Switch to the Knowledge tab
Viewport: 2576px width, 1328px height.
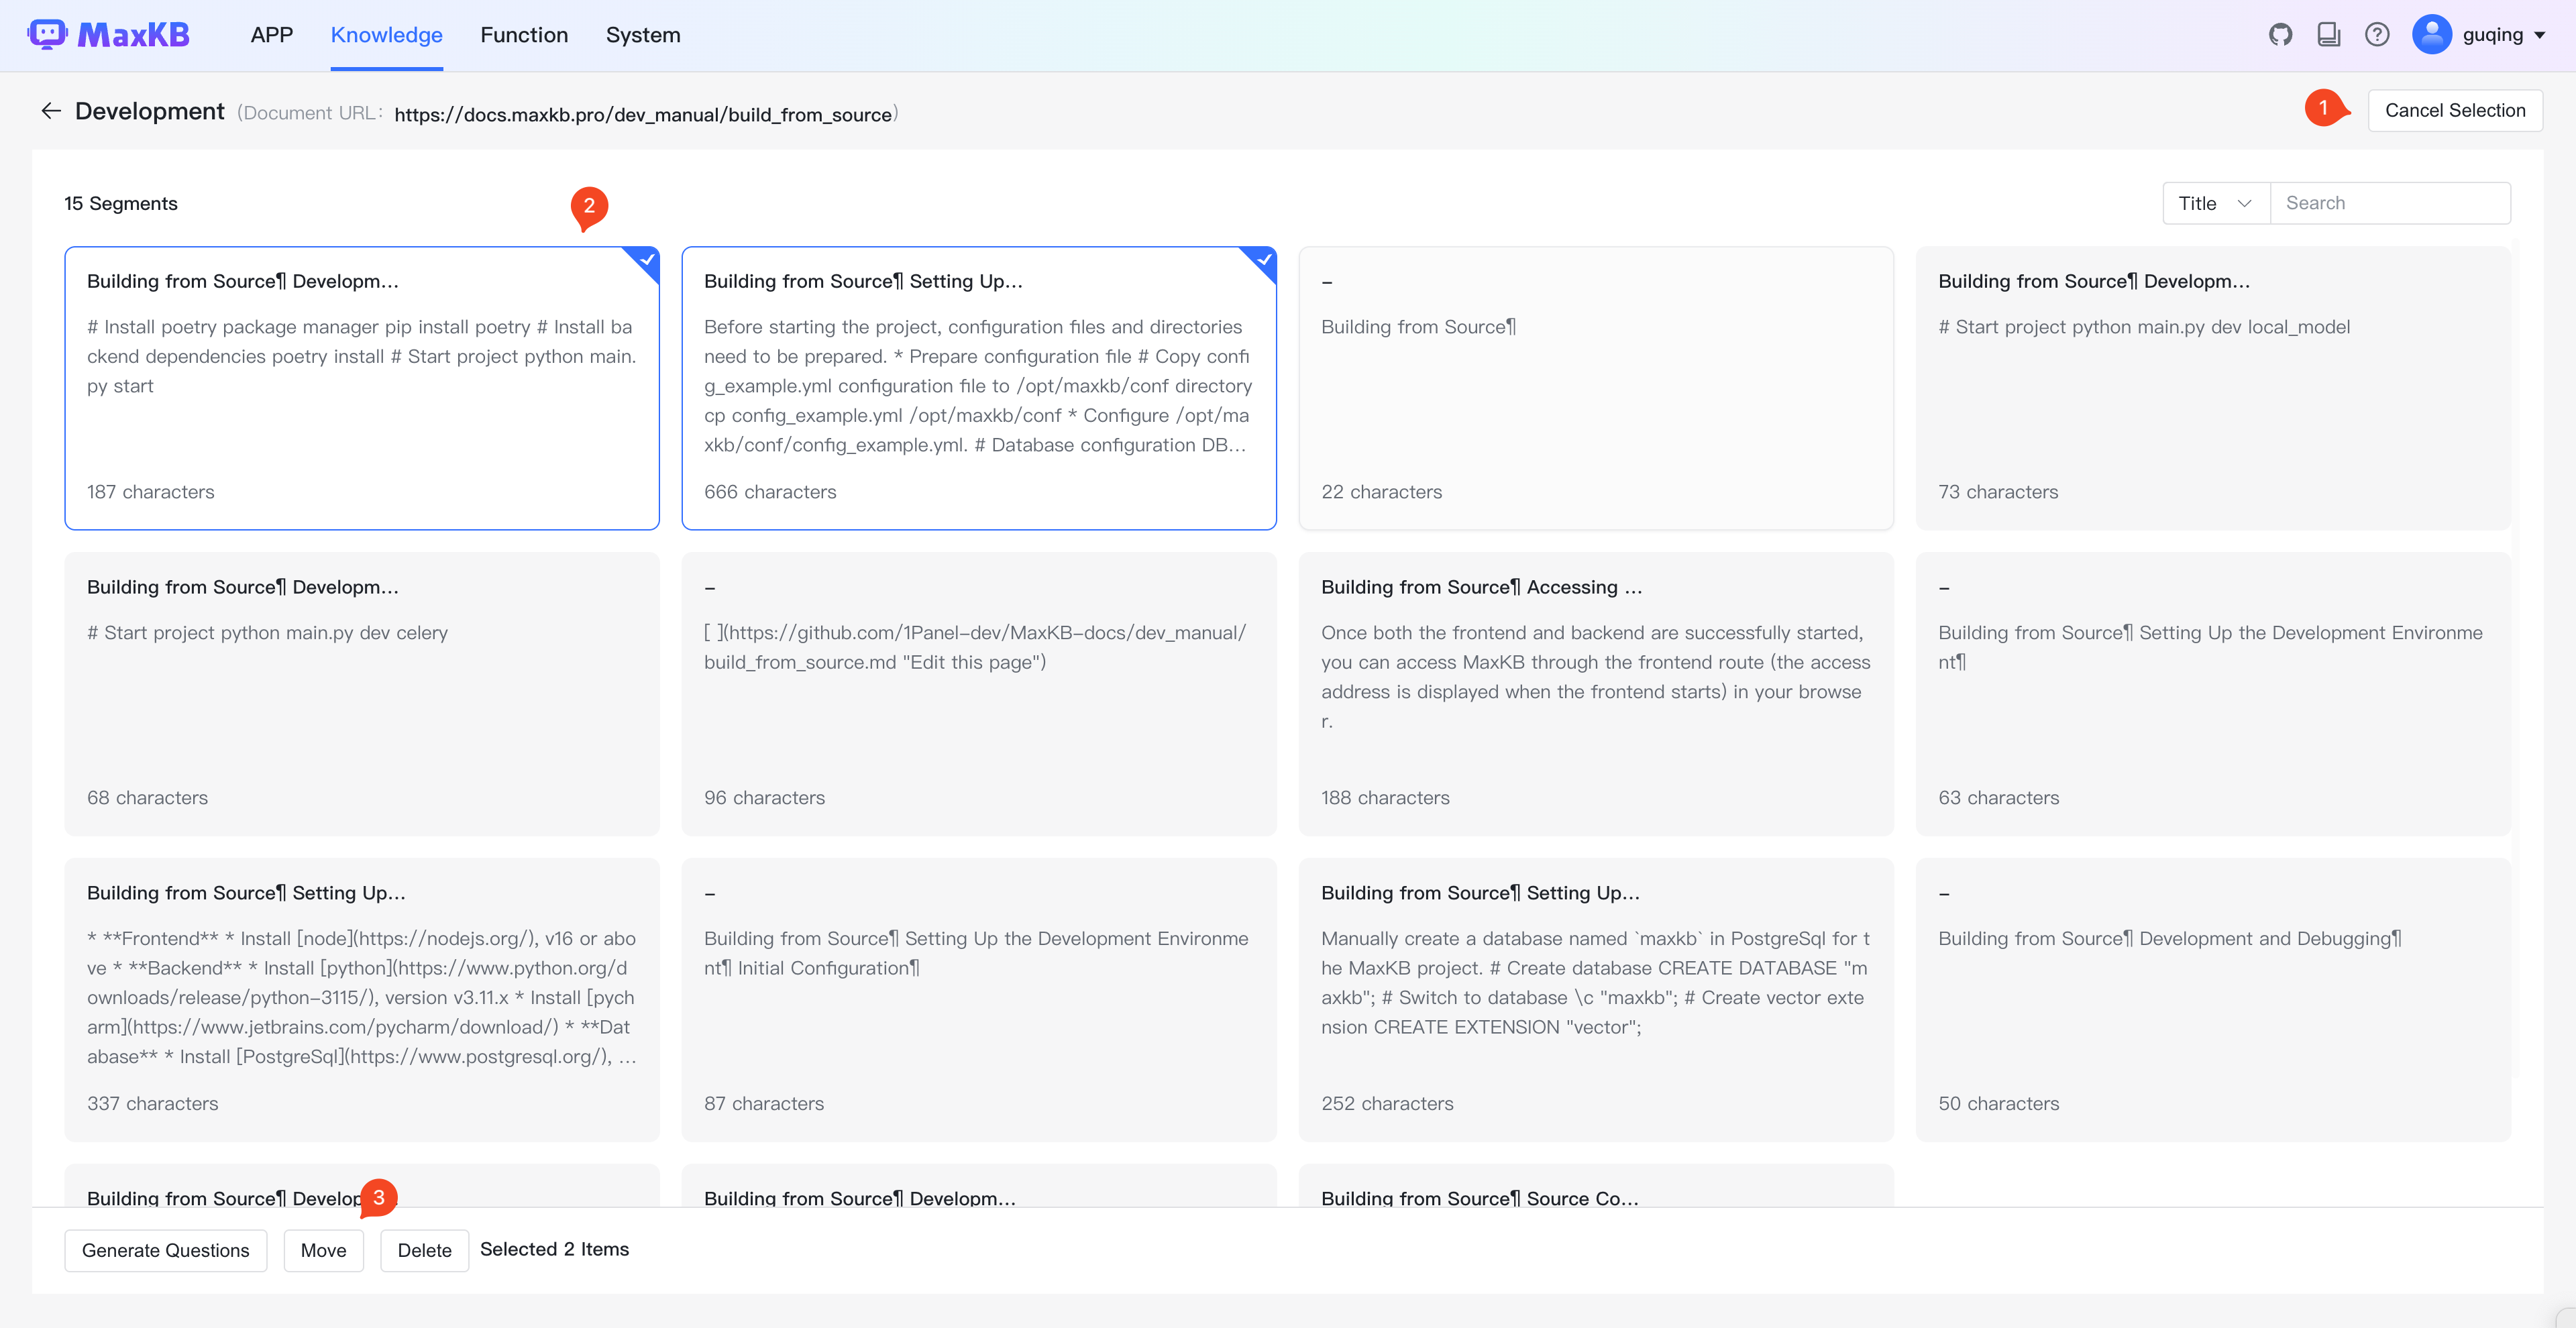coord(387,35)
